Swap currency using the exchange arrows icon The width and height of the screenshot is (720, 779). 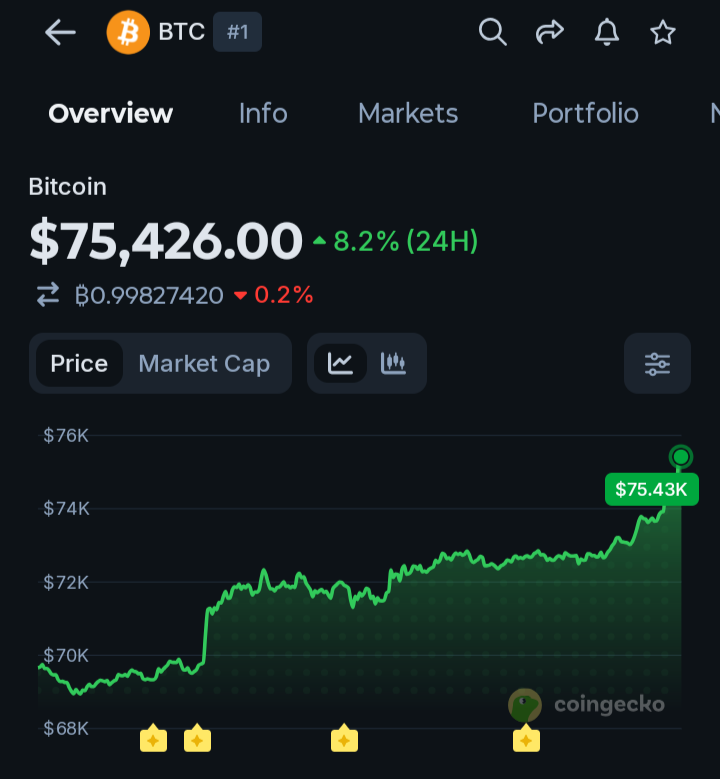pos(48,295)
